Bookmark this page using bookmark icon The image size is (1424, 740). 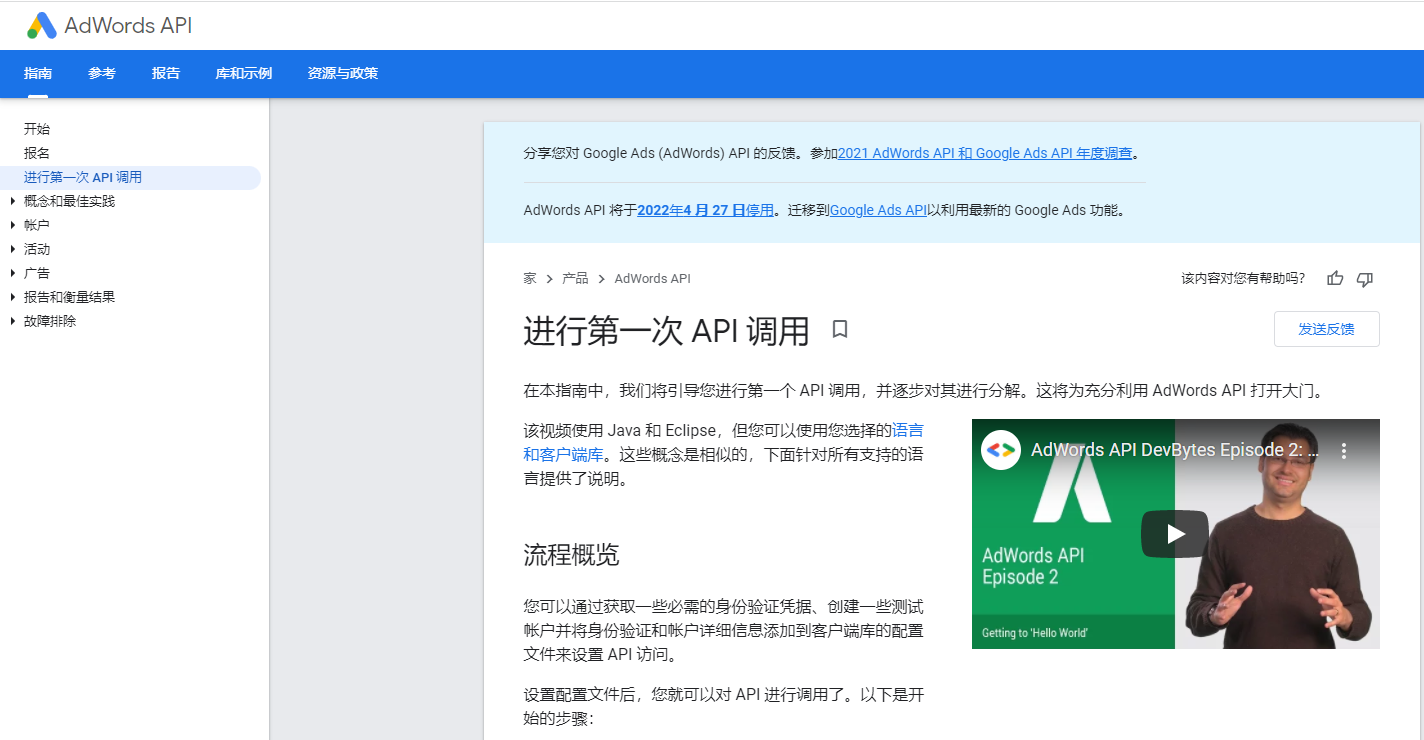tap(840, 329)
